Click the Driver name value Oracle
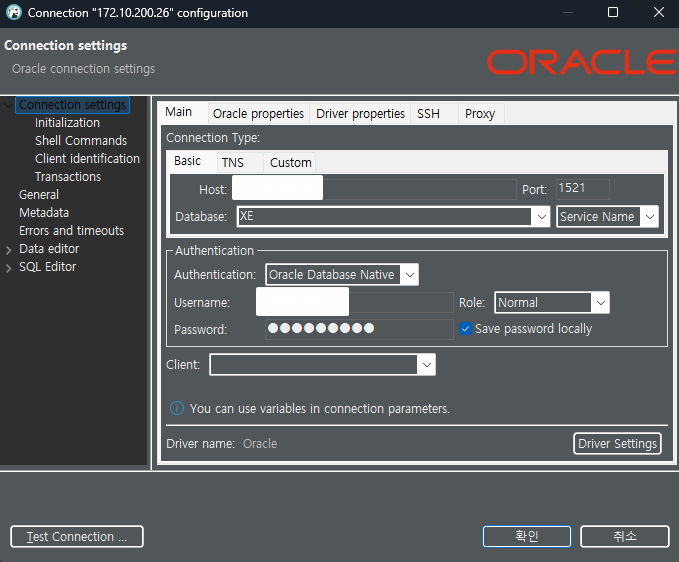The width and height of the screenshot is (679, 562). (x=260, y=444)
